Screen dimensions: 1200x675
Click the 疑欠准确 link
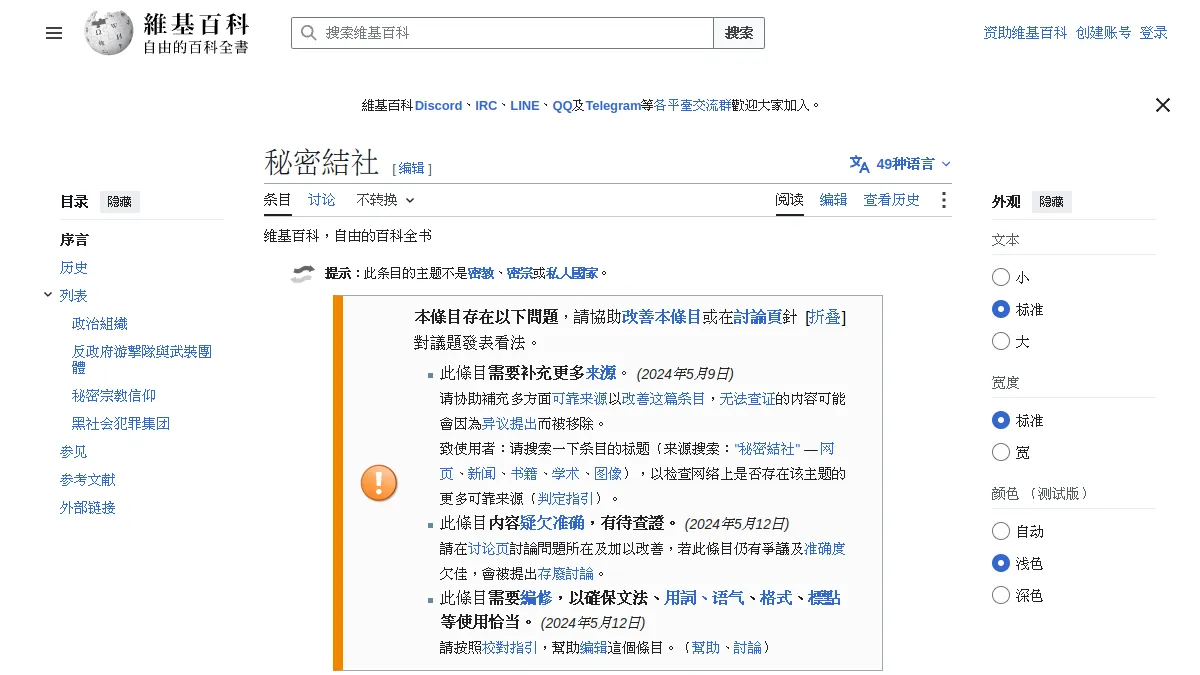coord(552,523)
